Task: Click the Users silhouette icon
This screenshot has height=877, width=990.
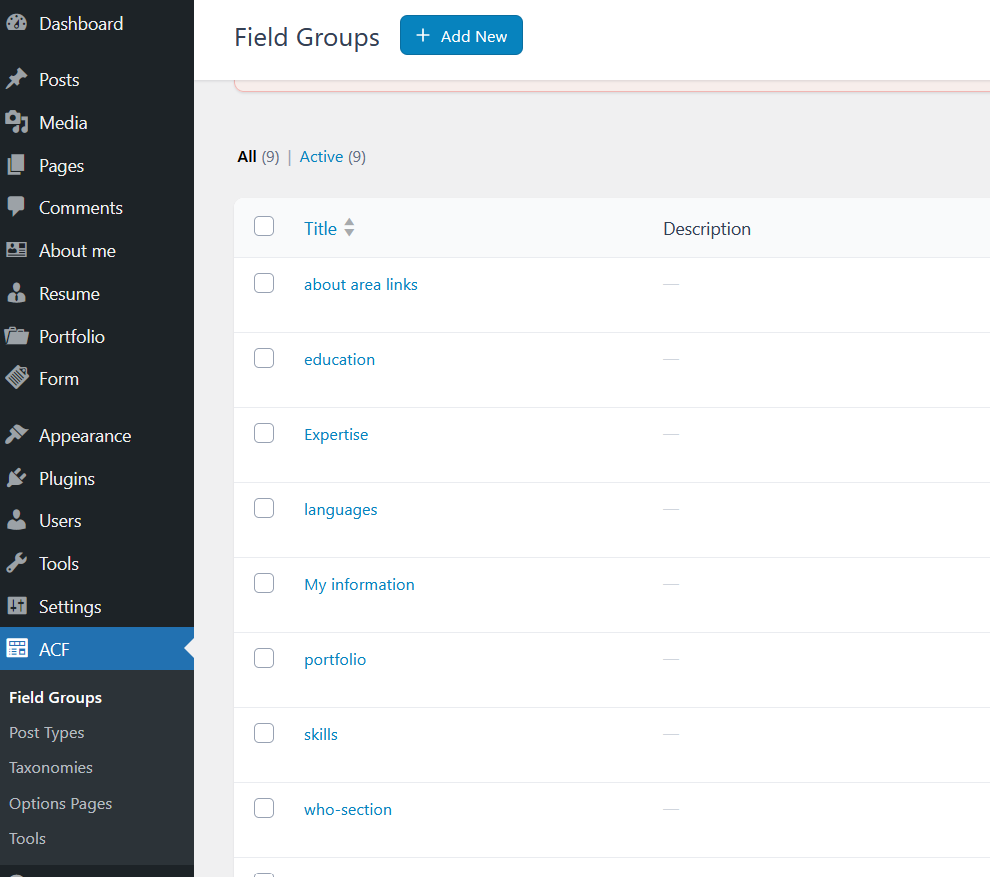Action: [16, 520]
